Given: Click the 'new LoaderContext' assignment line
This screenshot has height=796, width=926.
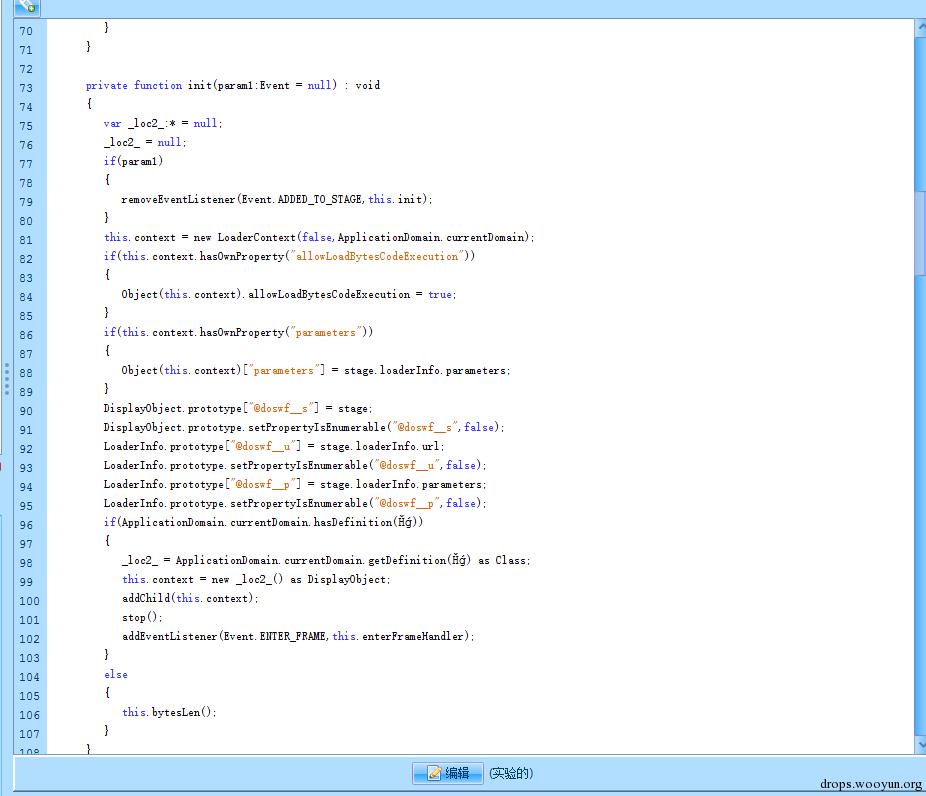Looking at the screenshot, I should click(x=319, y=238).
